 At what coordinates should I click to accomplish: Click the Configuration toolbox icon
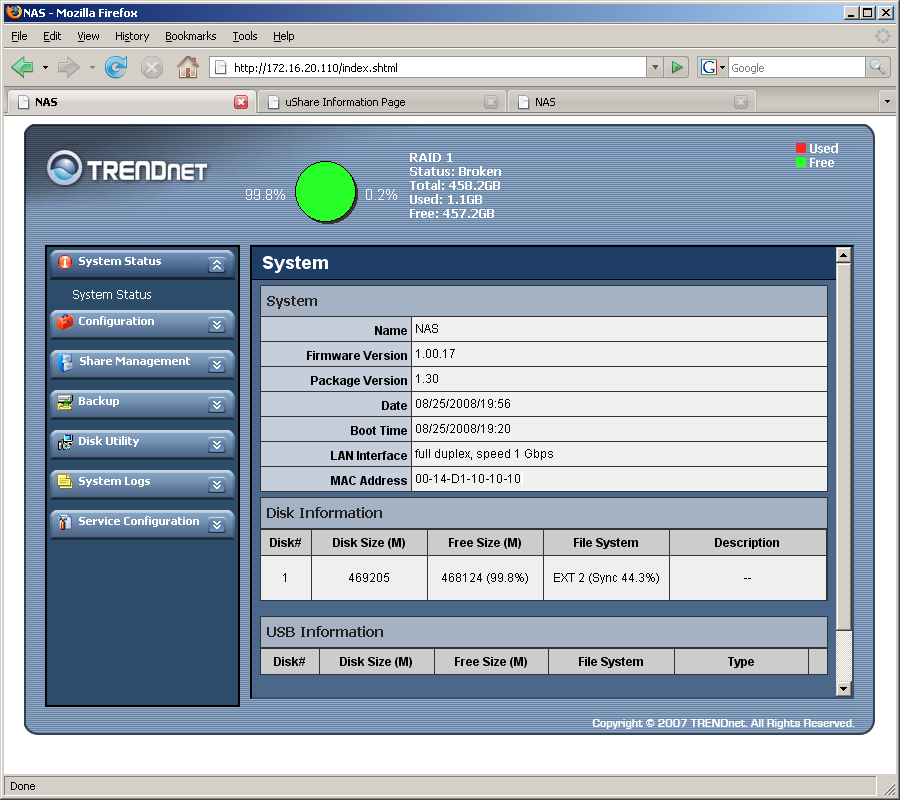(x=65, y=322)
